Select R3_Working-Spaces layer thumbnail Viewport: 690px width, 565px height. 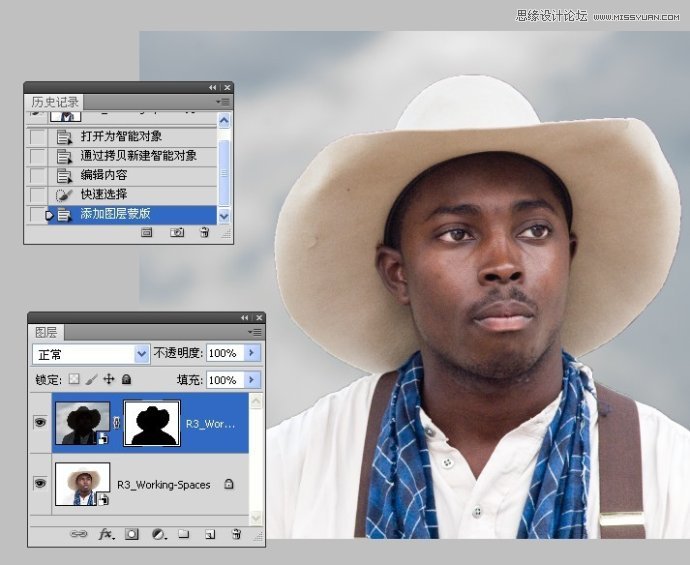[x=82, y=484]
